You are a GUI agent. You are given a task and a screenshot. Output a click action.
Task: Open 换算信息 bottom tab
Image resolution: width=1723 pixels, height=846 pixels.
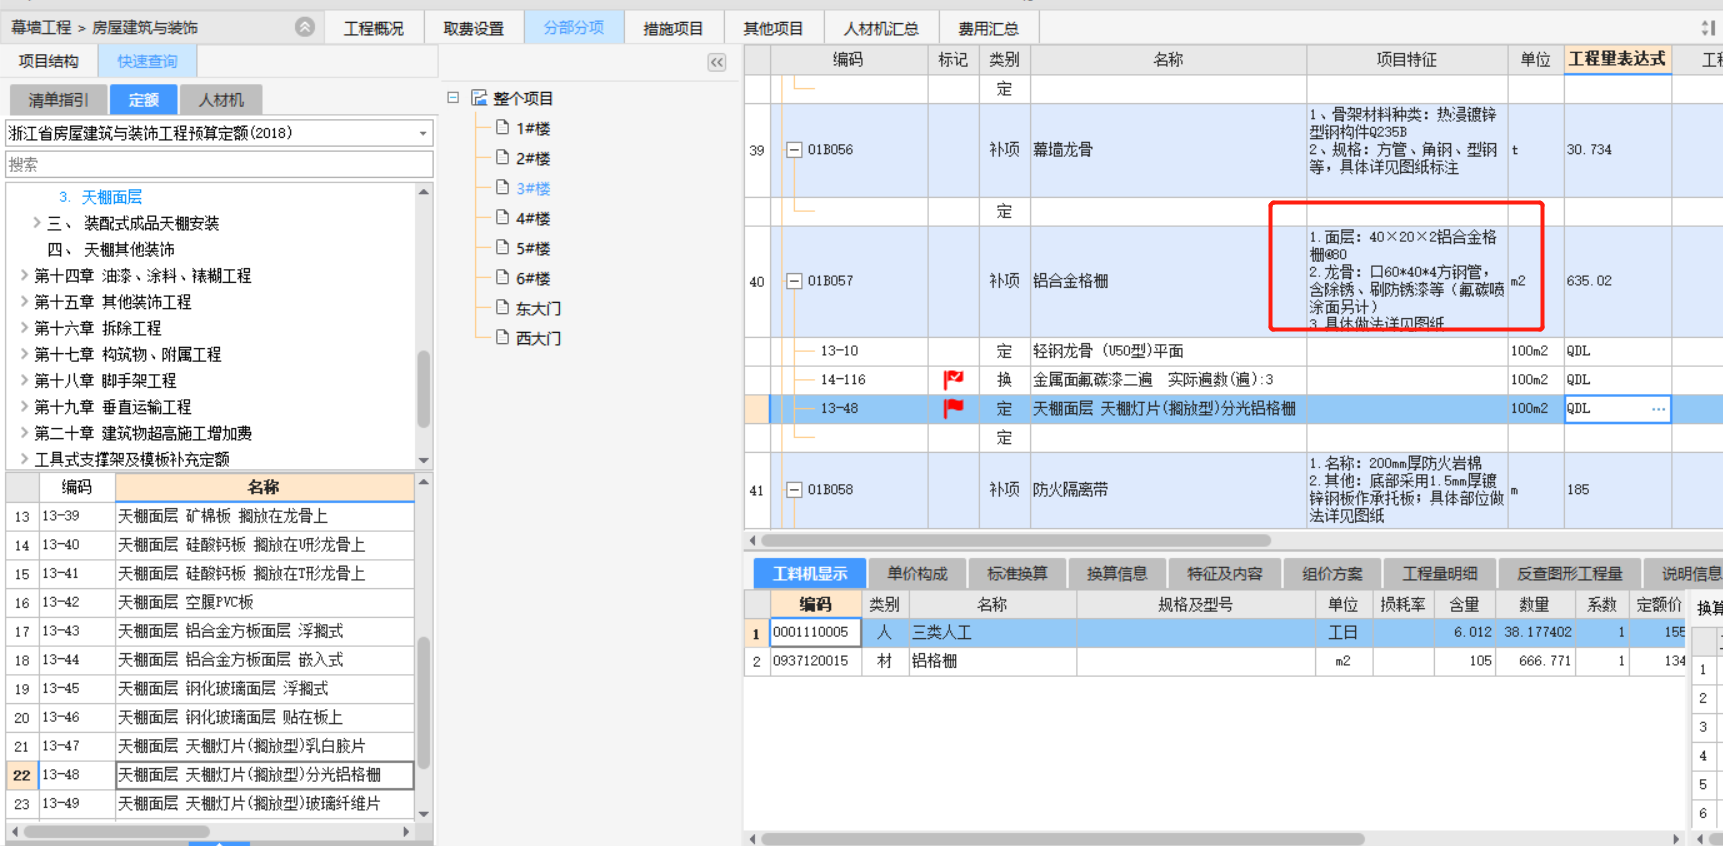[x=1117, y=573]
